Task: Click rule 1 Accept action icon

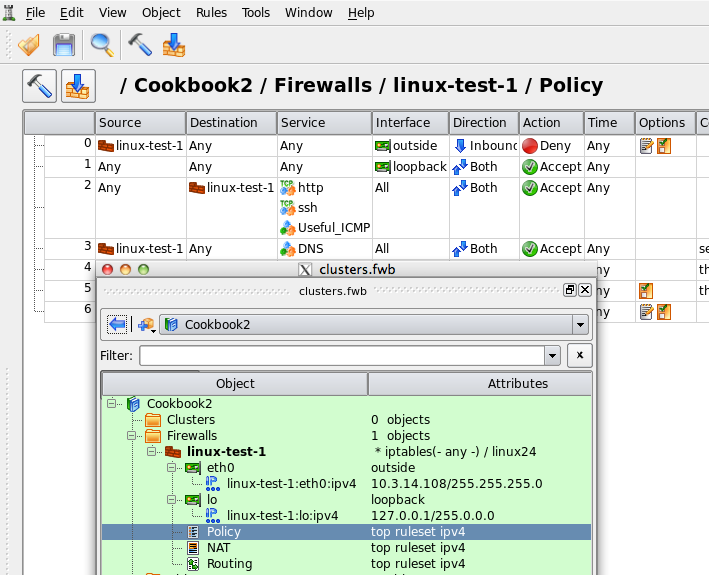Action: [529, 167]
